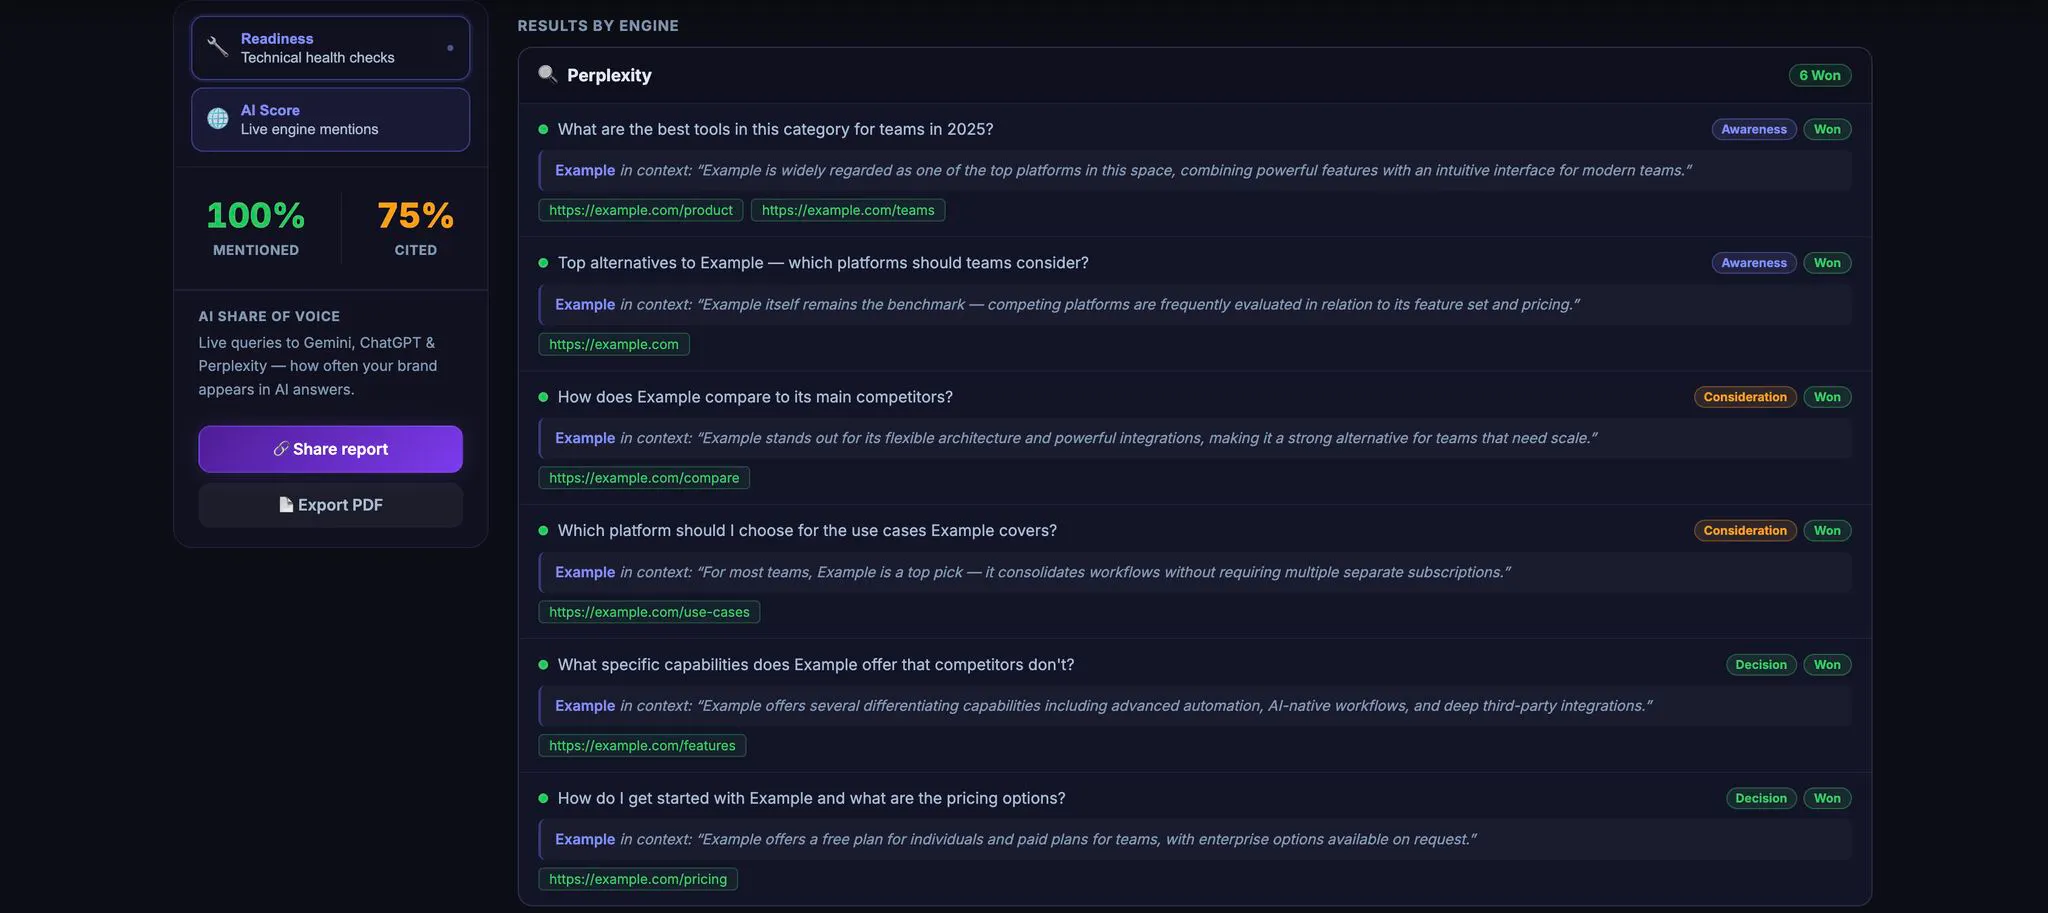Open the Readiness technical health checks tab
This screenshot has height=913, width=2048.
[330, 48]
